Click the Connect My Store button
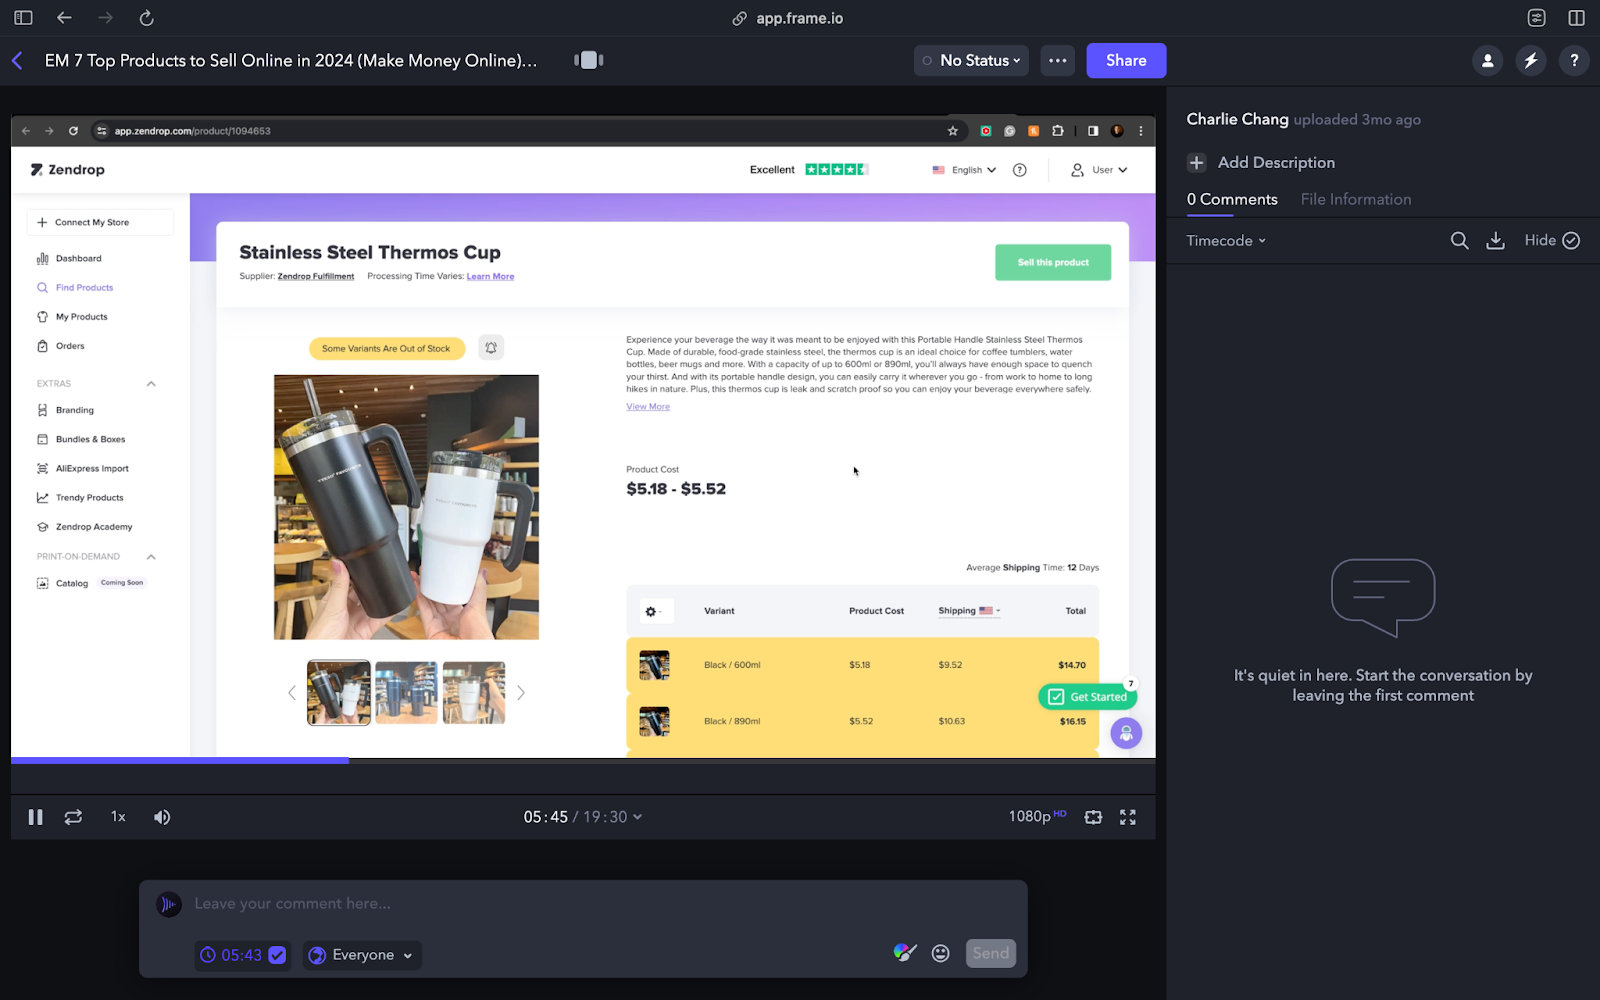The height and width of the screenshot is (1000, 1600). (x=100, y=222)
